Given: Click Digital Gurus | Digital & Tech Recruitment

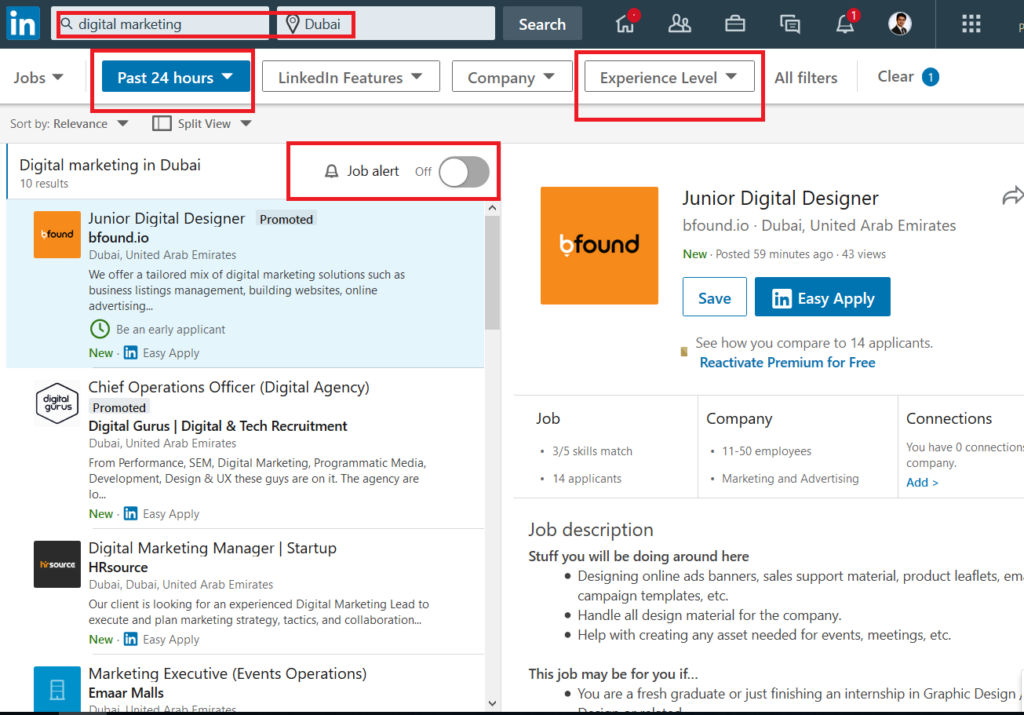Looking at the screenshot, I should [217, 426].
